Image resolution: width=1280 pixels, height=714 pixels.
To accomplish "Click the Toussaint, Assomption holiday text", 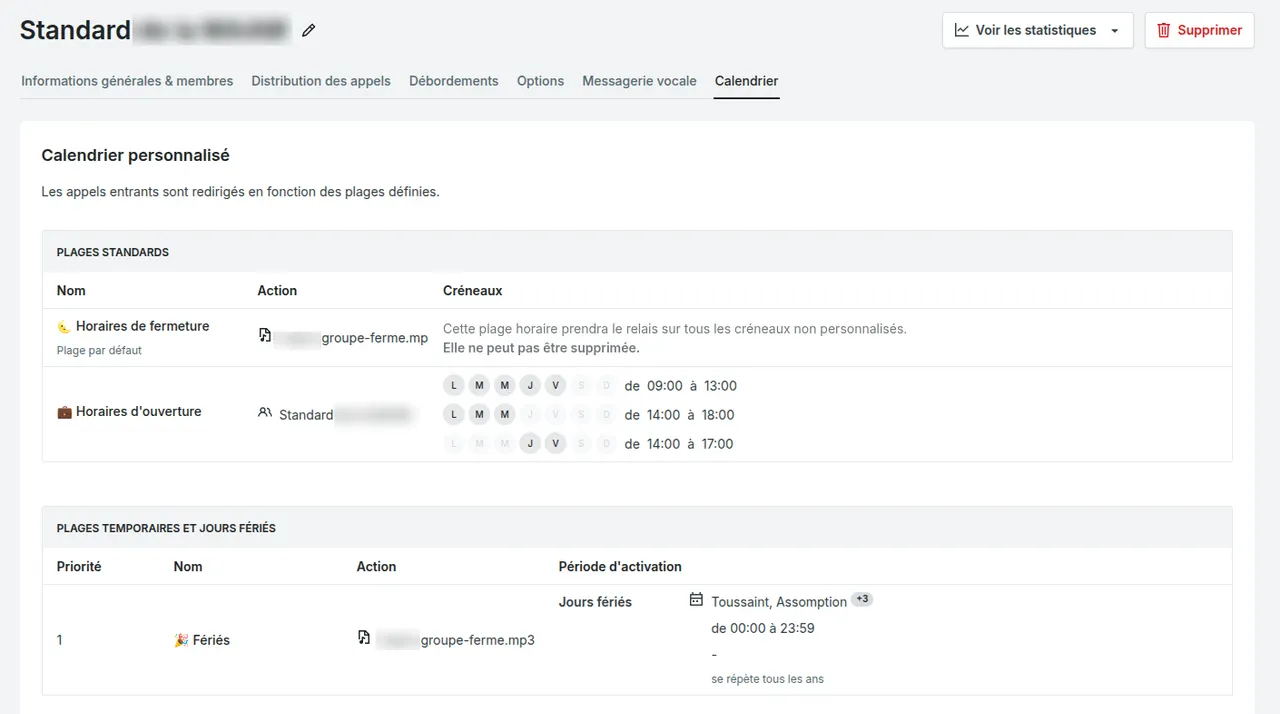I will (779, 602).
